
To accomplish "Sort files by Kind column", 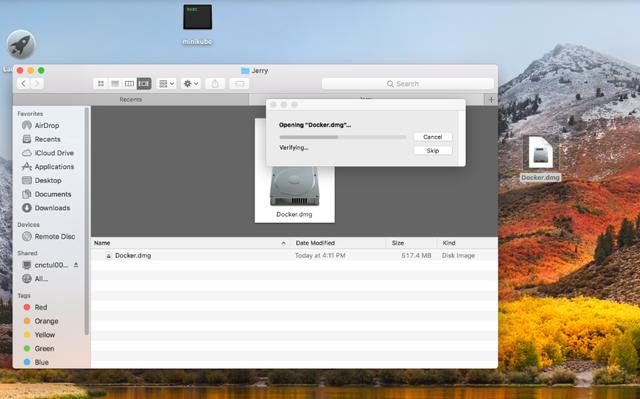I will [467, 243].
